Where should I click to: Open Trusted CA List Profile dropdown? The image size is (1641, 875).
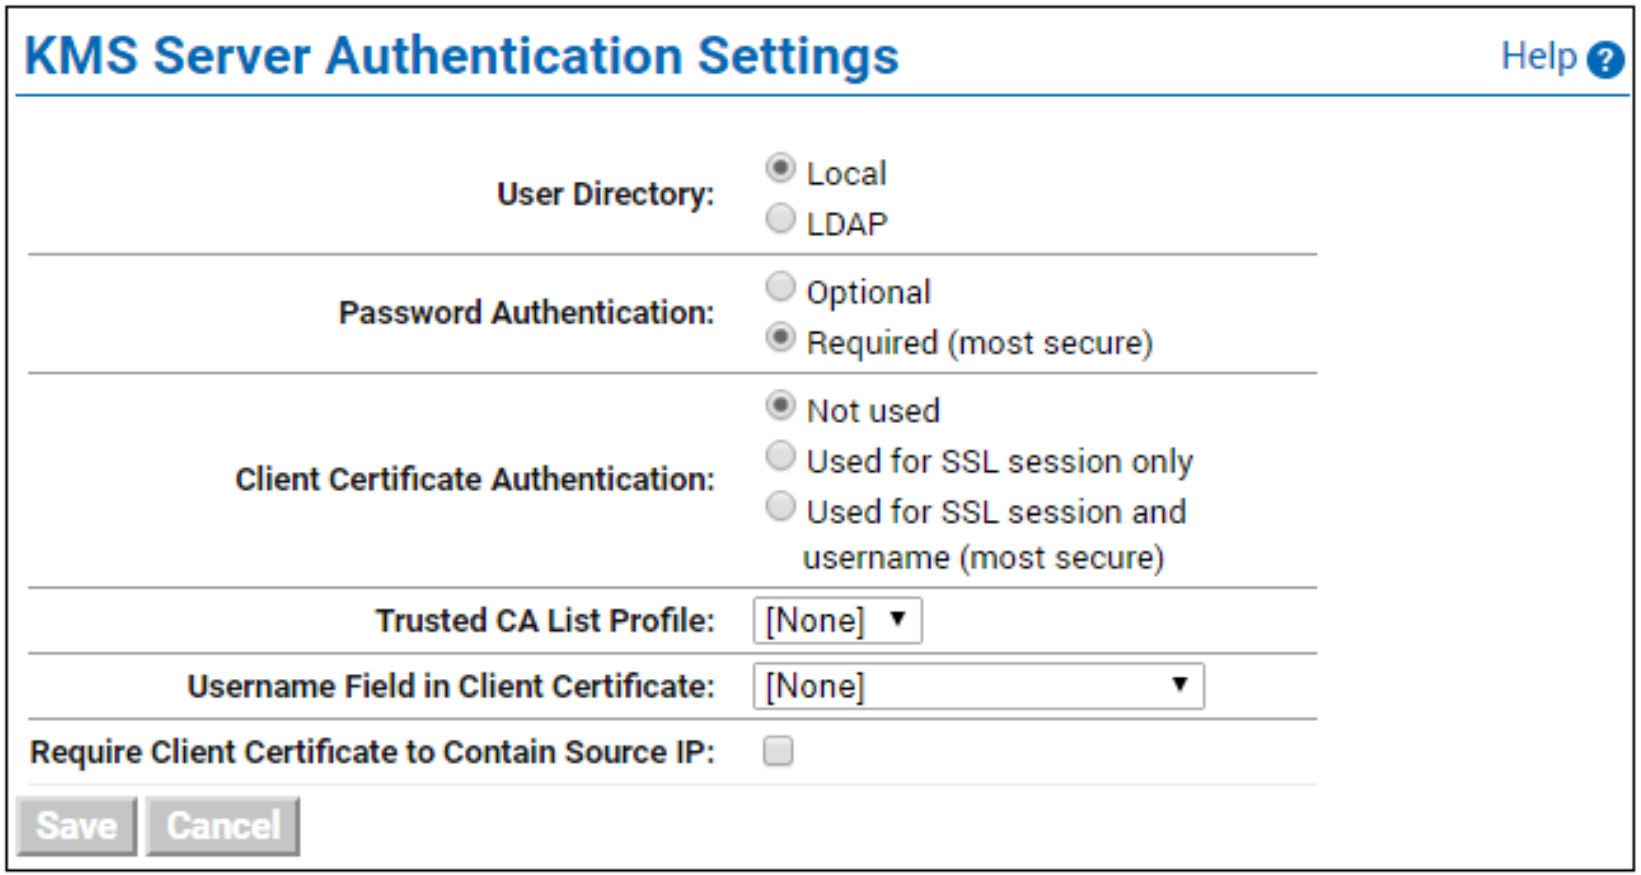(x=837, y=621)
